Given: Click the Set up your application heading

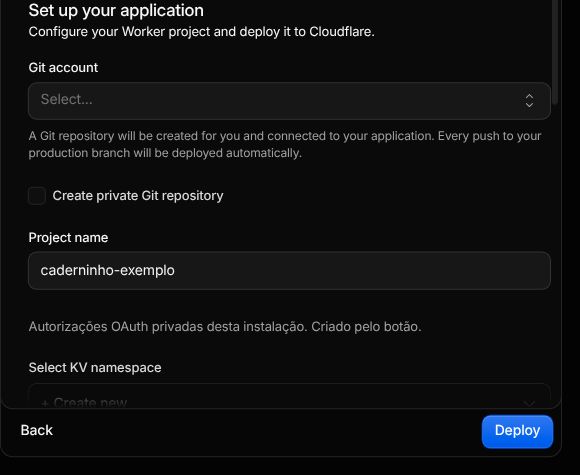Looking at the screenshot, I should pyautogui.click(x=116, y=10).
